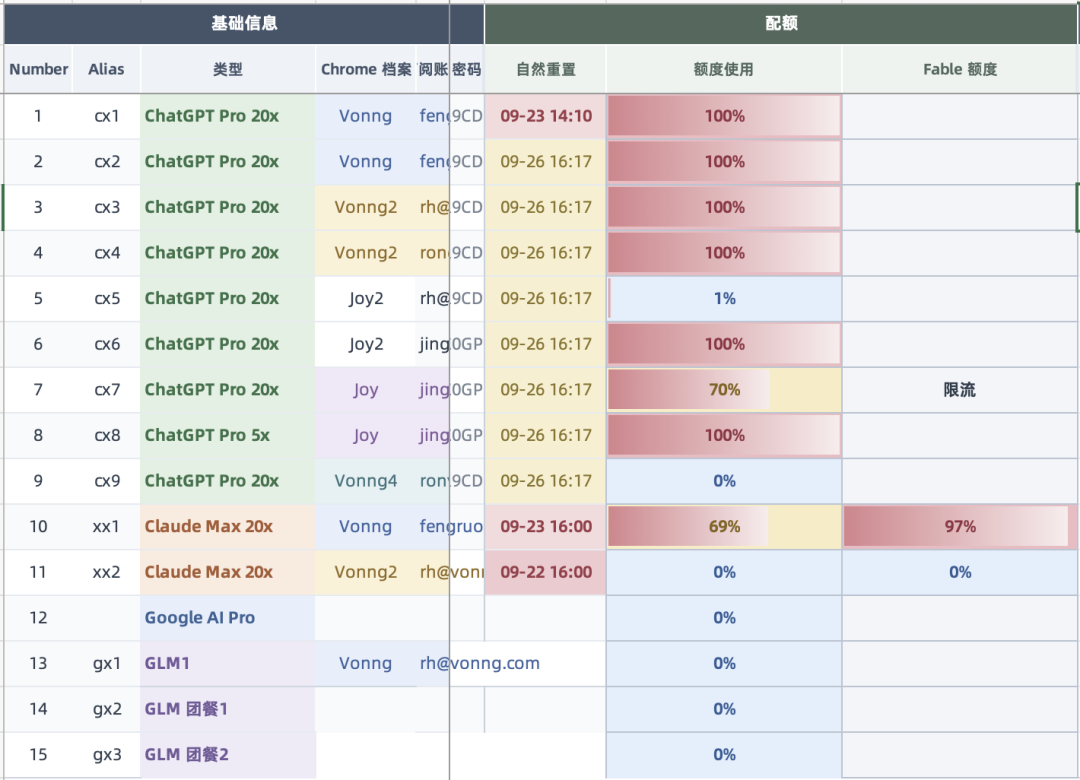Select the Number column header
1080x780 pixels.
[39, 69]
